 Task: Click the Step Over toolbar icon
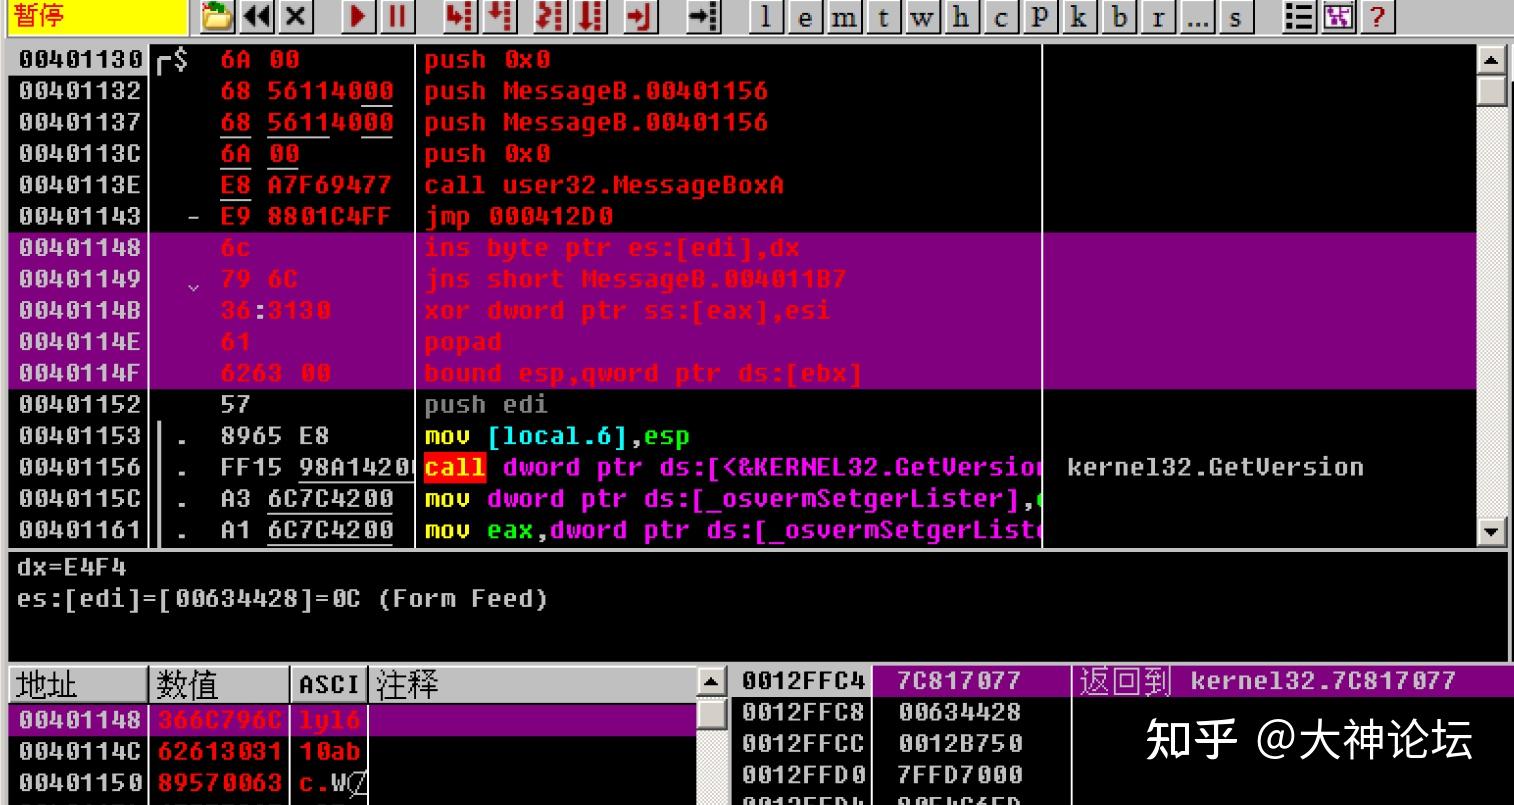click(x=499, y=17)
